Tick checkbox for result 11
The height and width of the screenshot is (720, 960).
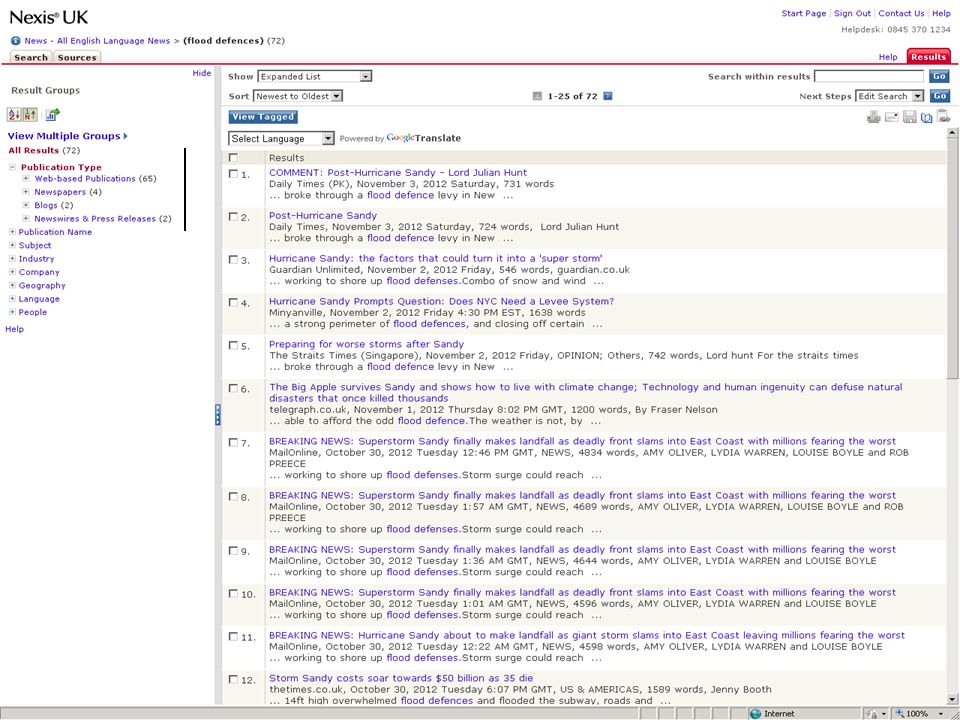233,637
